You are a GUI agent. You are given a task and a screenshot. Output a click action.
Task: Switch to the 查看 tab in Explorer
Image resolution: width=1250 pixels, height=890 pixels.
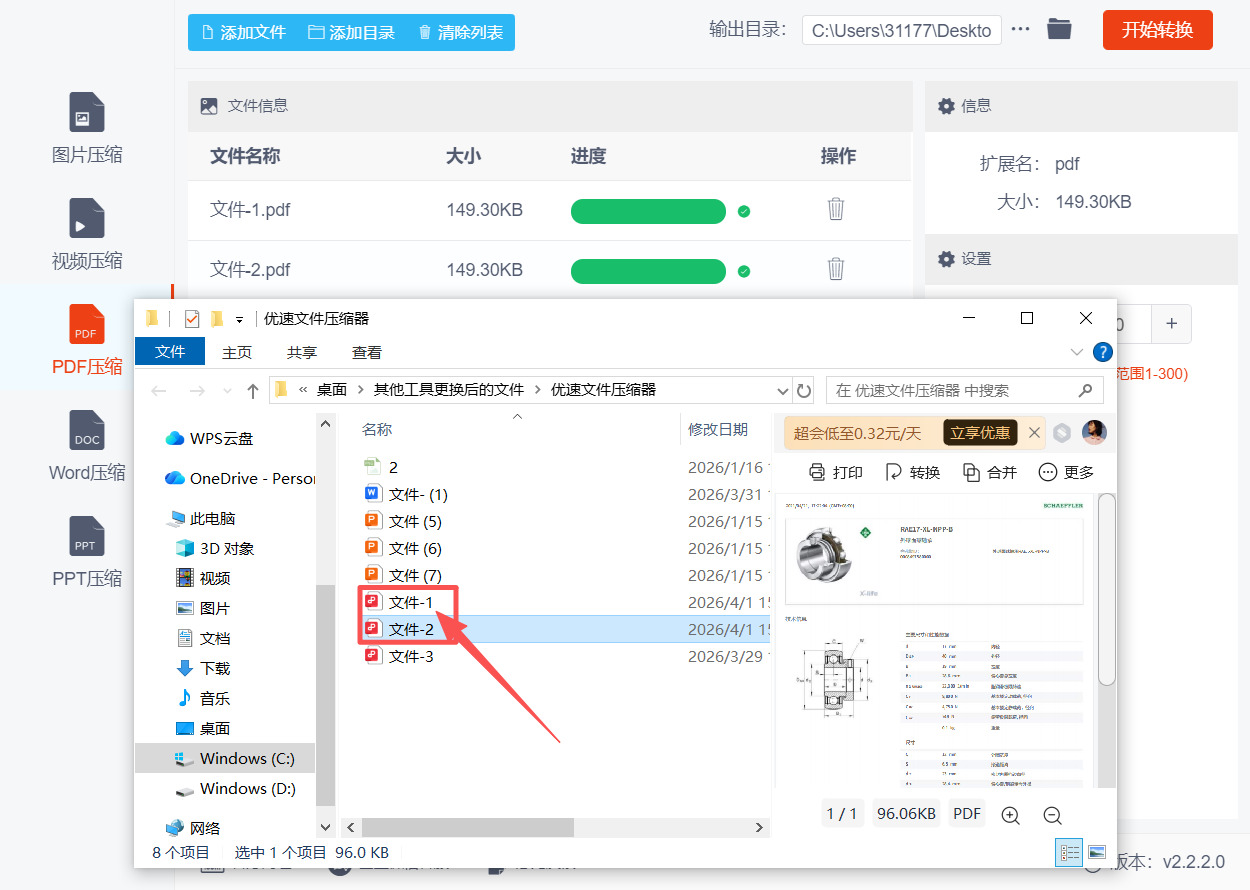(x=367, y=352)
